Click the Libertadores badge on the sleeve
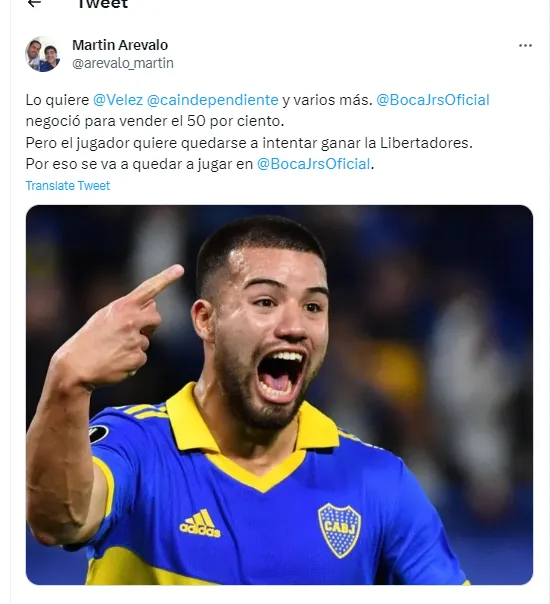 99,433
